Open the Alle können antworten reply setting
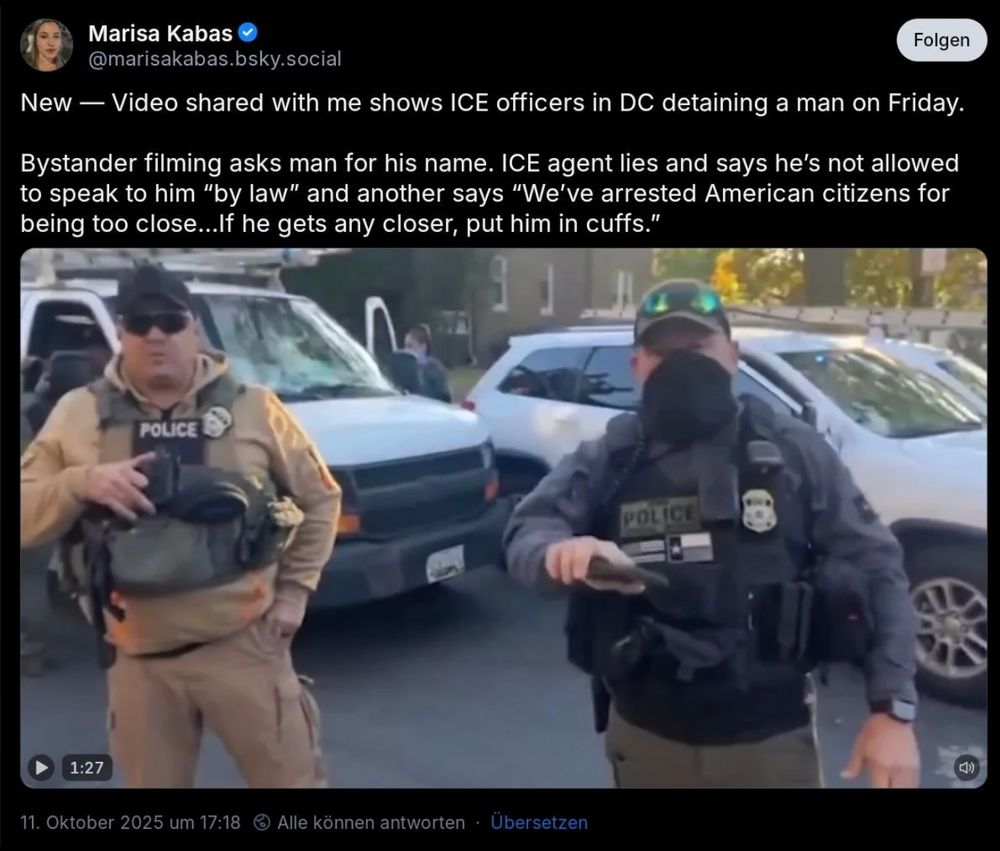Image resolution: width=1000 pixels, height=851 pixels. [371, 822]
